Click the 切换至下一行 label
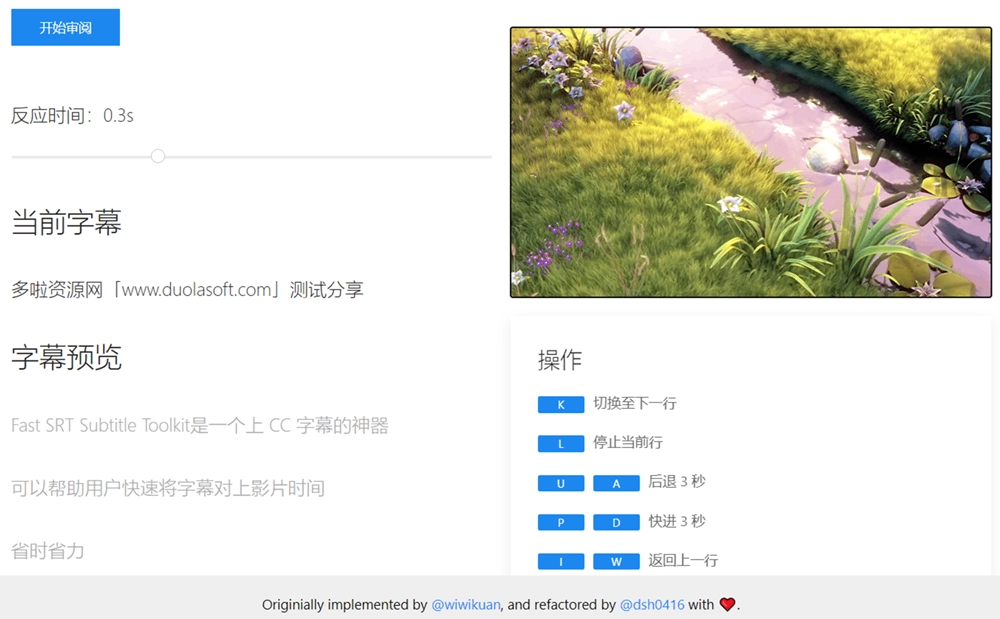1000x619 pixels. (x=635, y=404)
